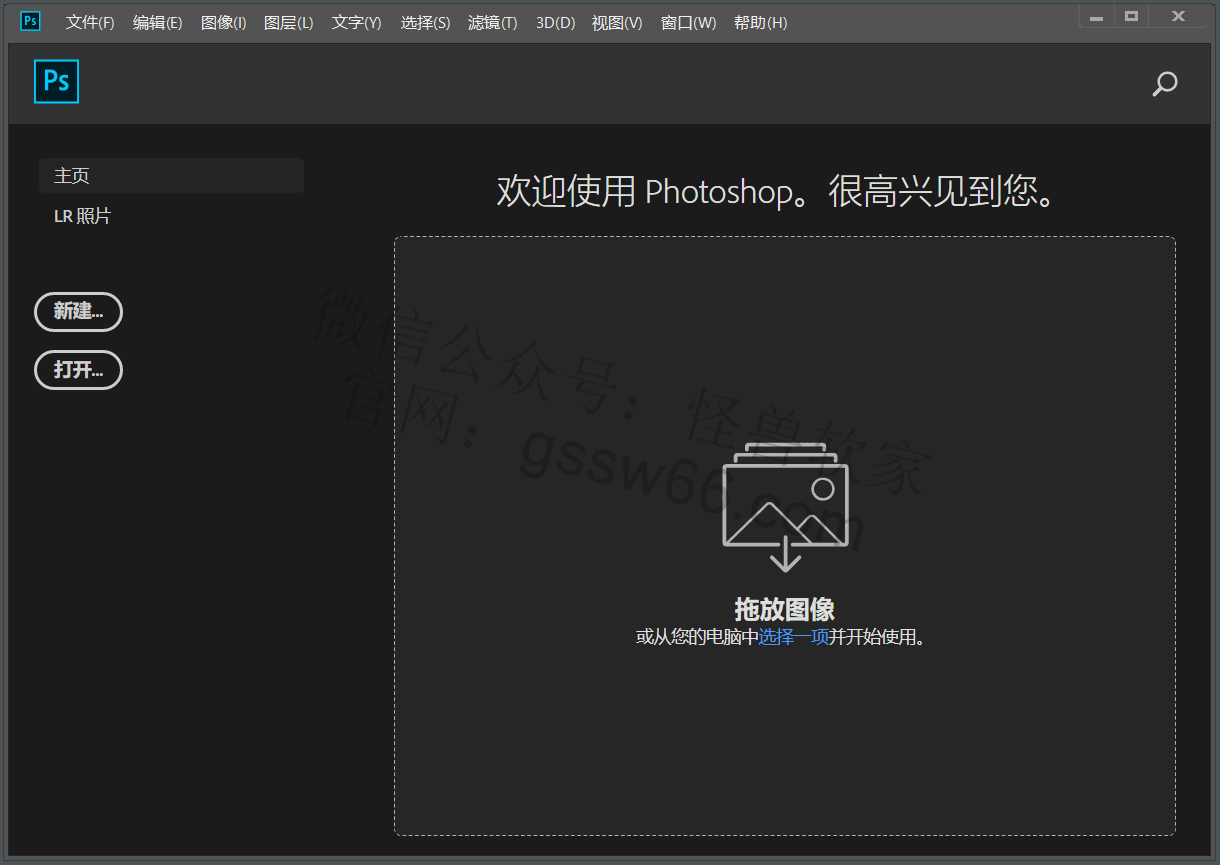This screenshot has height=865, width=1220.
Task: Click the small Ps icon in the title bar
Action: click(x=31, y=21)
